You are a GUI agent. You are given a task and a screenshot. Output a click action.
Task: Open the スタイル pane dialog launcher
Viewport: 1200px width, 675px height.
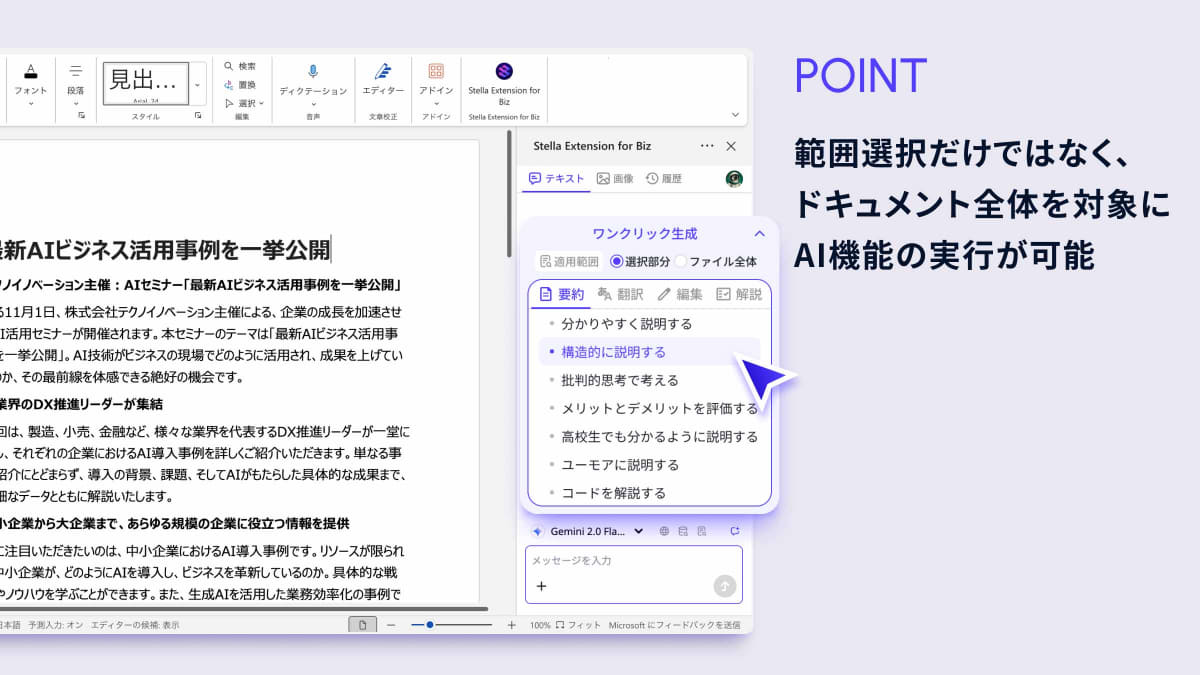[198, 116]
